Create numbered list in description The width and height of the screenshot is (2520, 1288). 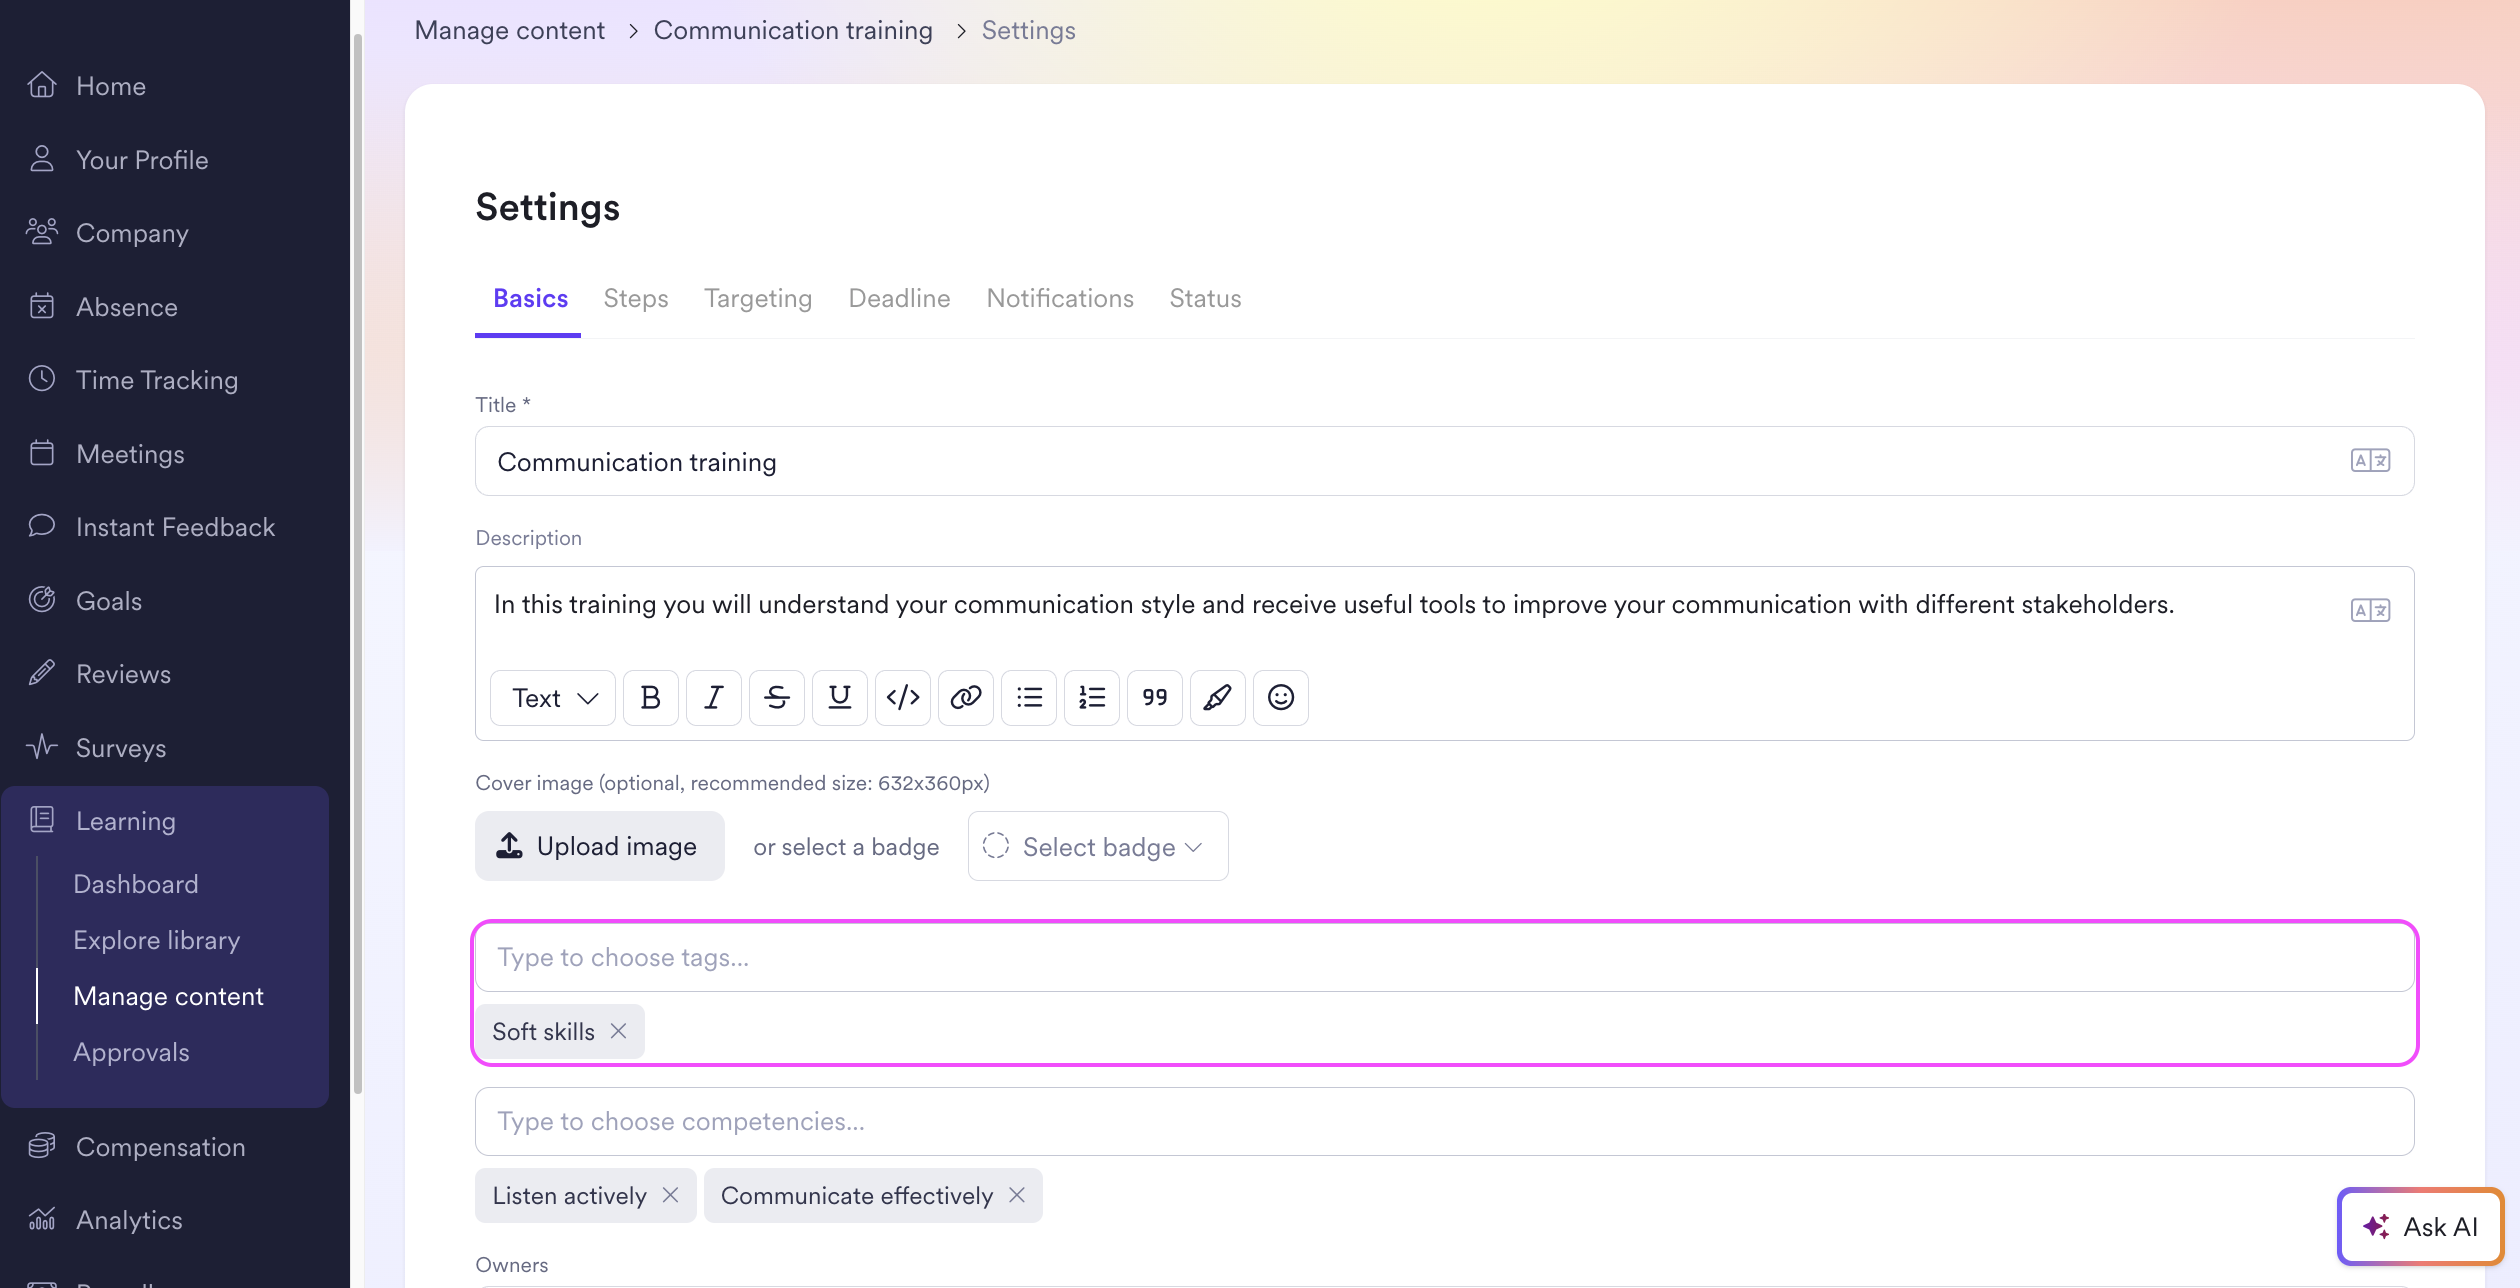(x=1091, y=697)
